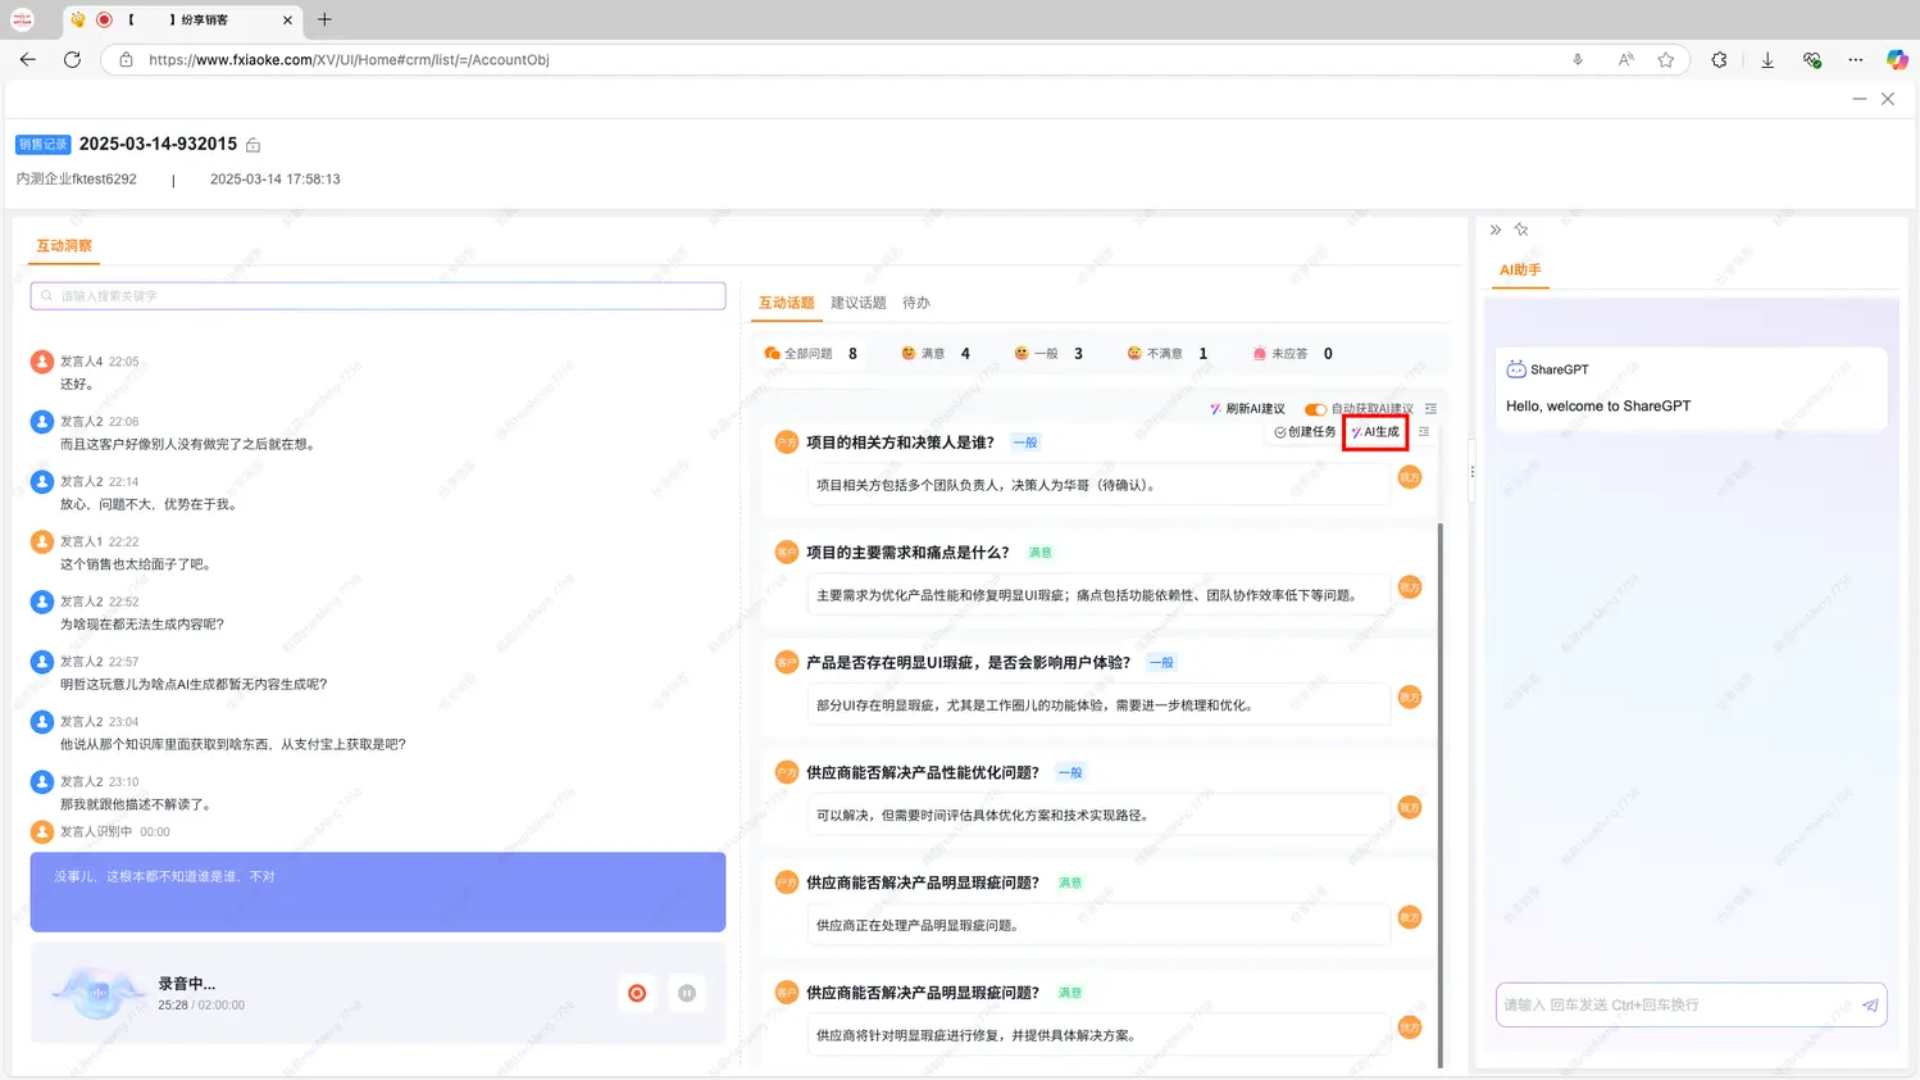Switch to the 建议话题 tab
The width and height of the screenshot is (1920, 1080).
click(x=858, y=303)
